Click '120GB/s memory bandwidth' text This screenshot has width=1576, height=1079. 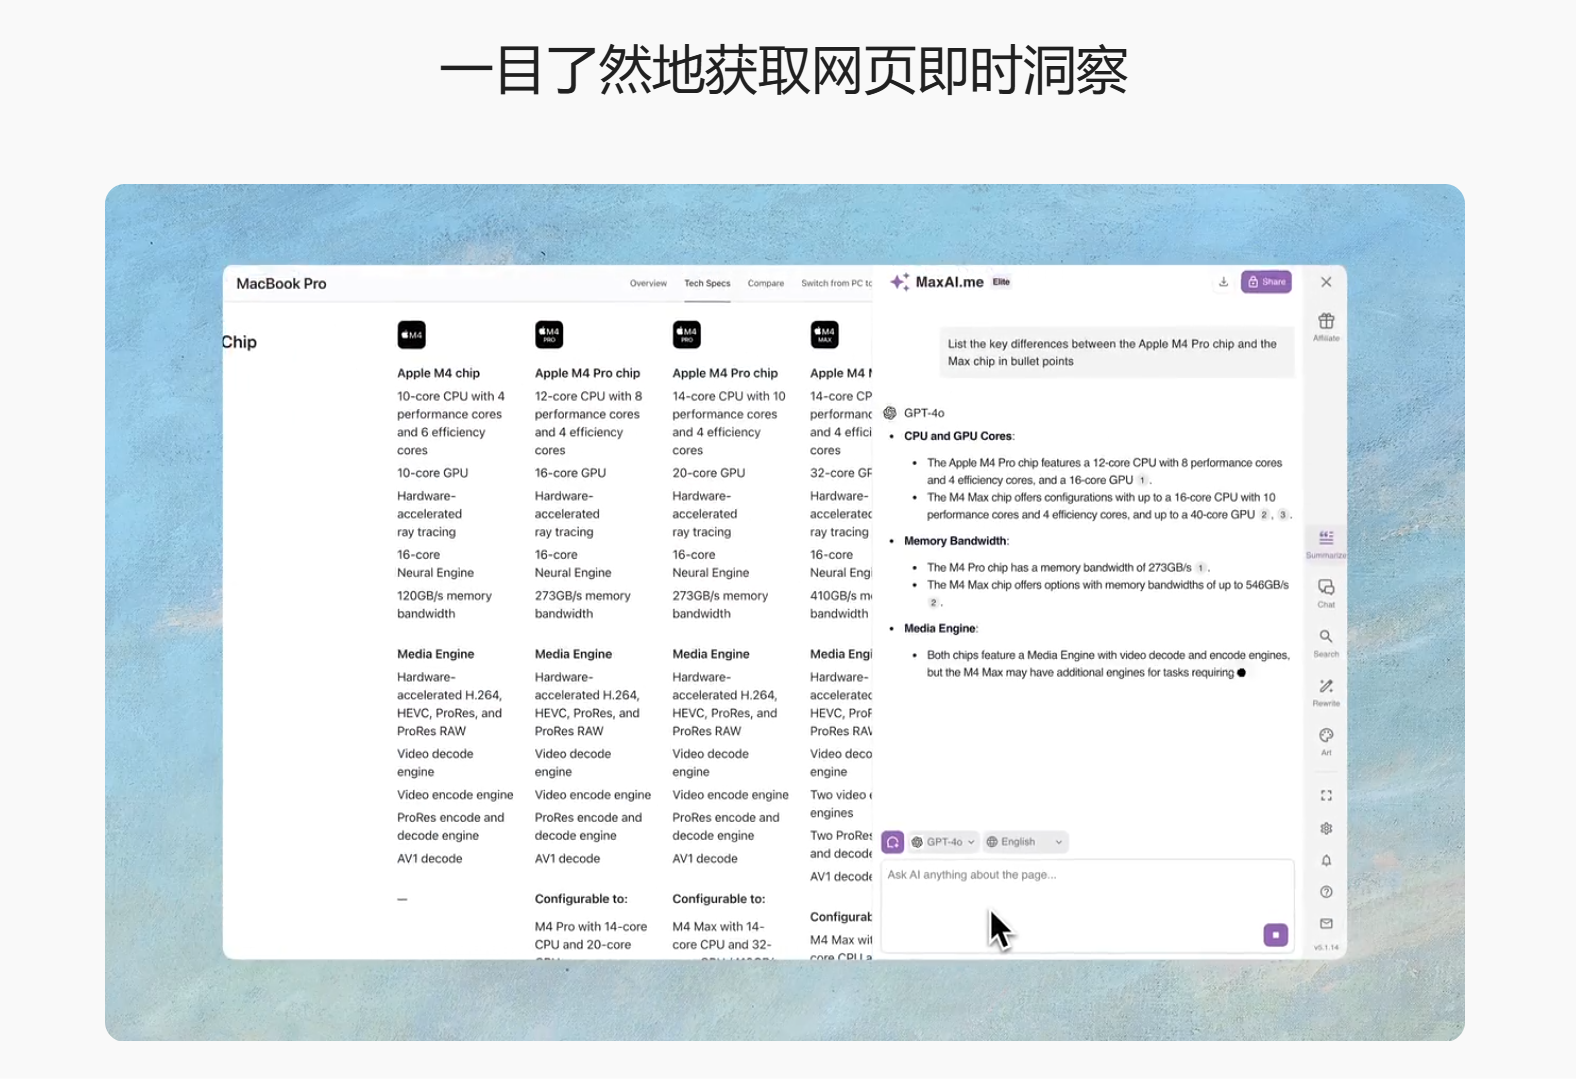coord(444,605)
